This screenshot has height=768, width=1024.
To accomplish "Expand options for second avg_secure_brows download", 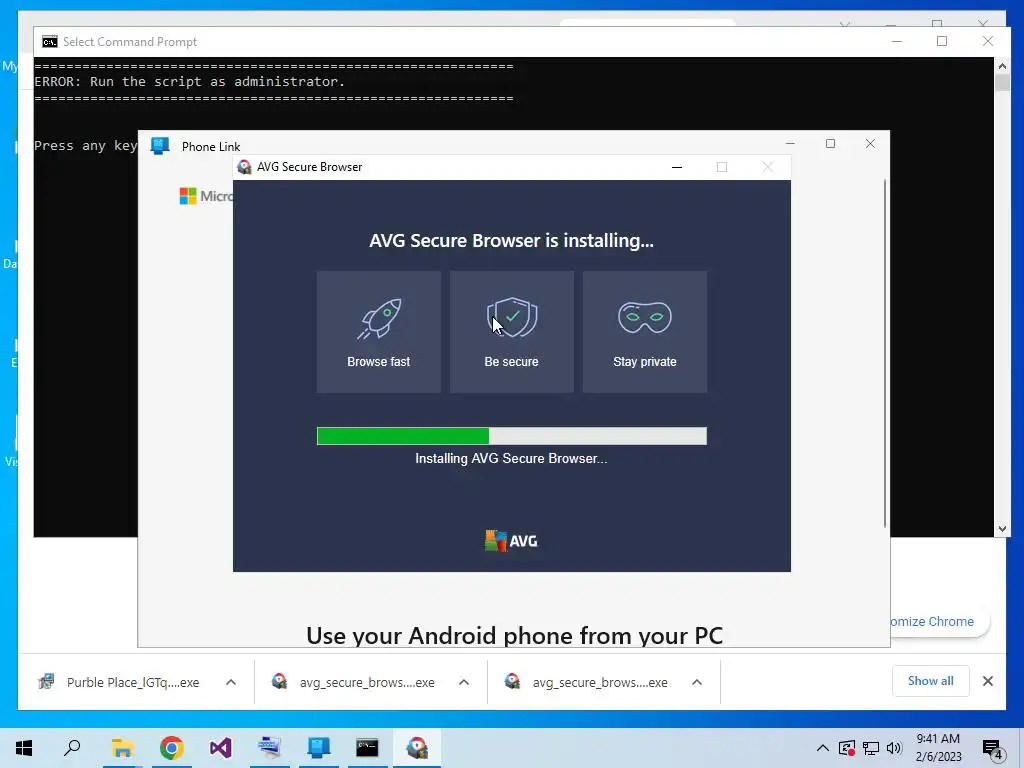I will tap(697, 682).
